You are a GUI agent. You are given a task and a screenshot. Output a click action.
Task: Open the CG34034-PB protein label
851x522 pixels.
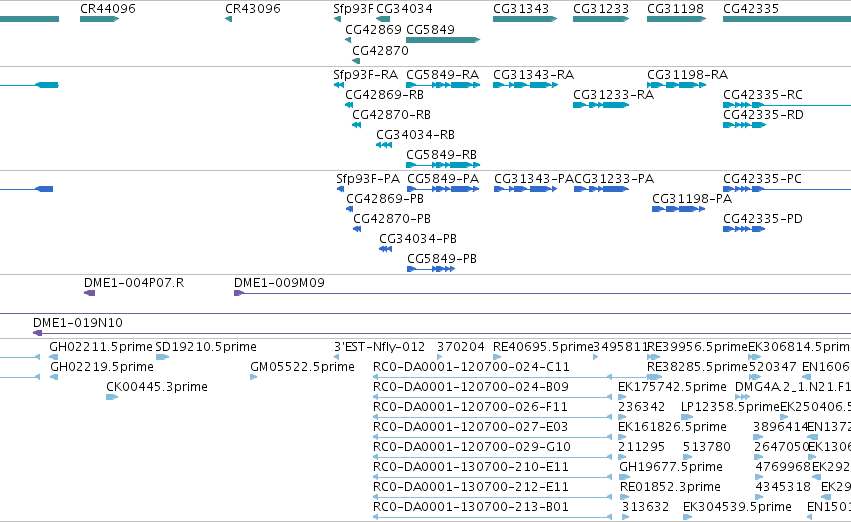pyautogui.click(x=418, y=239)
